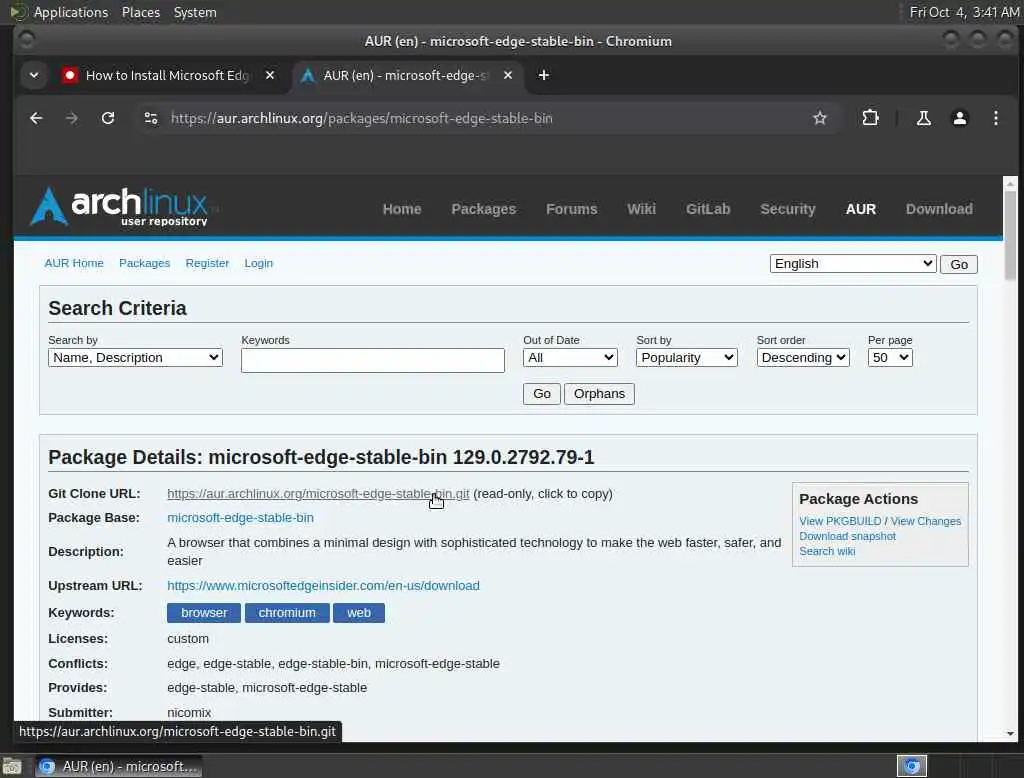Expand the Search by dropdown
The width and height of the screenshot is (1024, 778).
(x=135, y=357)
